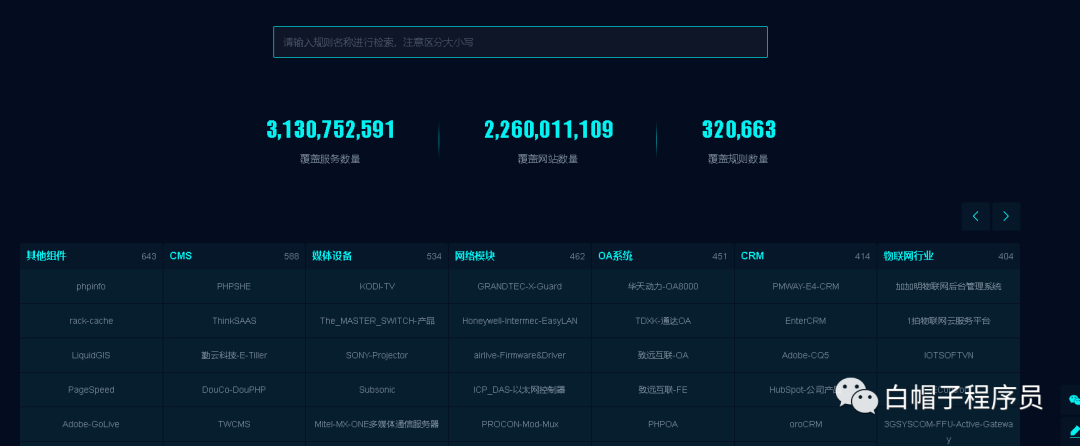Select the 3GSYSCOM-FFU-Active-Gateway rule
The width and height of the screenshot is (1080, 446).
coord(948,431)
